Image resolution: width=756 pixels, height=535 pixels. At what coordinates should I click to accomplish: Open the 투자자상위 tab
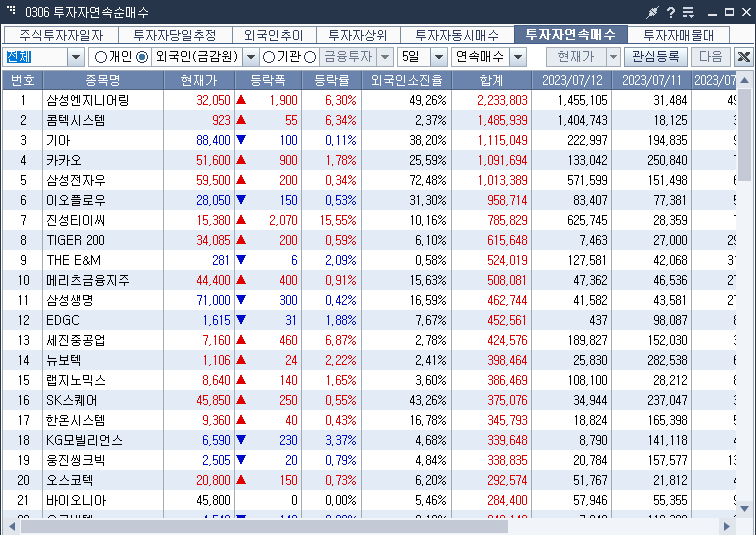coord(358,35)
